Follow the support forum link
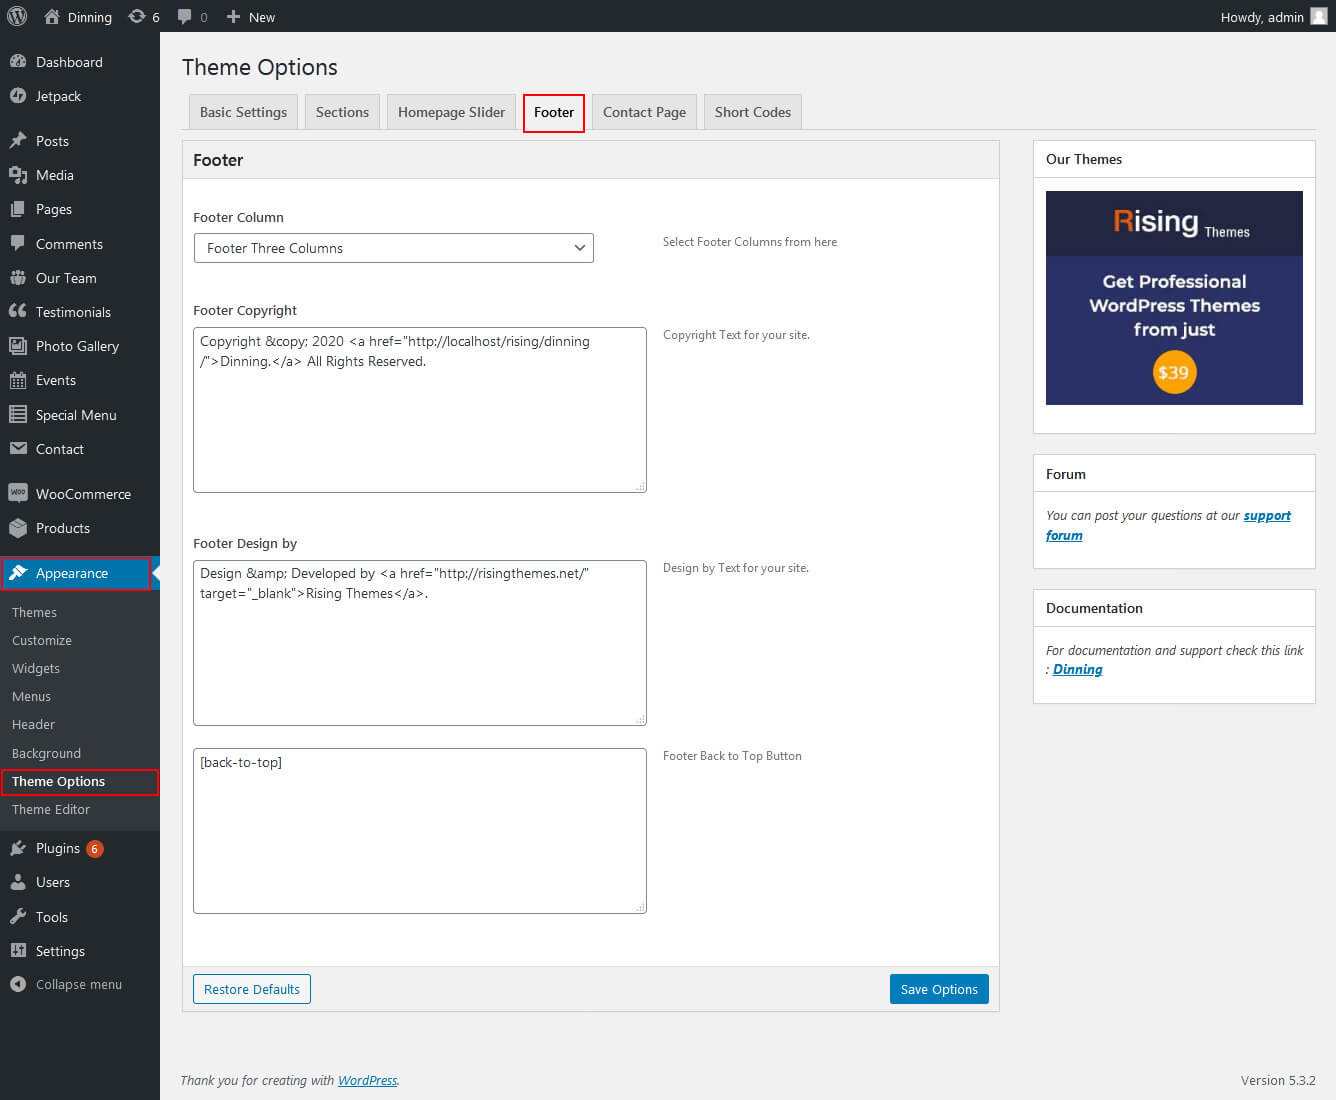The height and width of the screenshot is (1100, 1336). pyautogui.click(x=1266, y=516)
